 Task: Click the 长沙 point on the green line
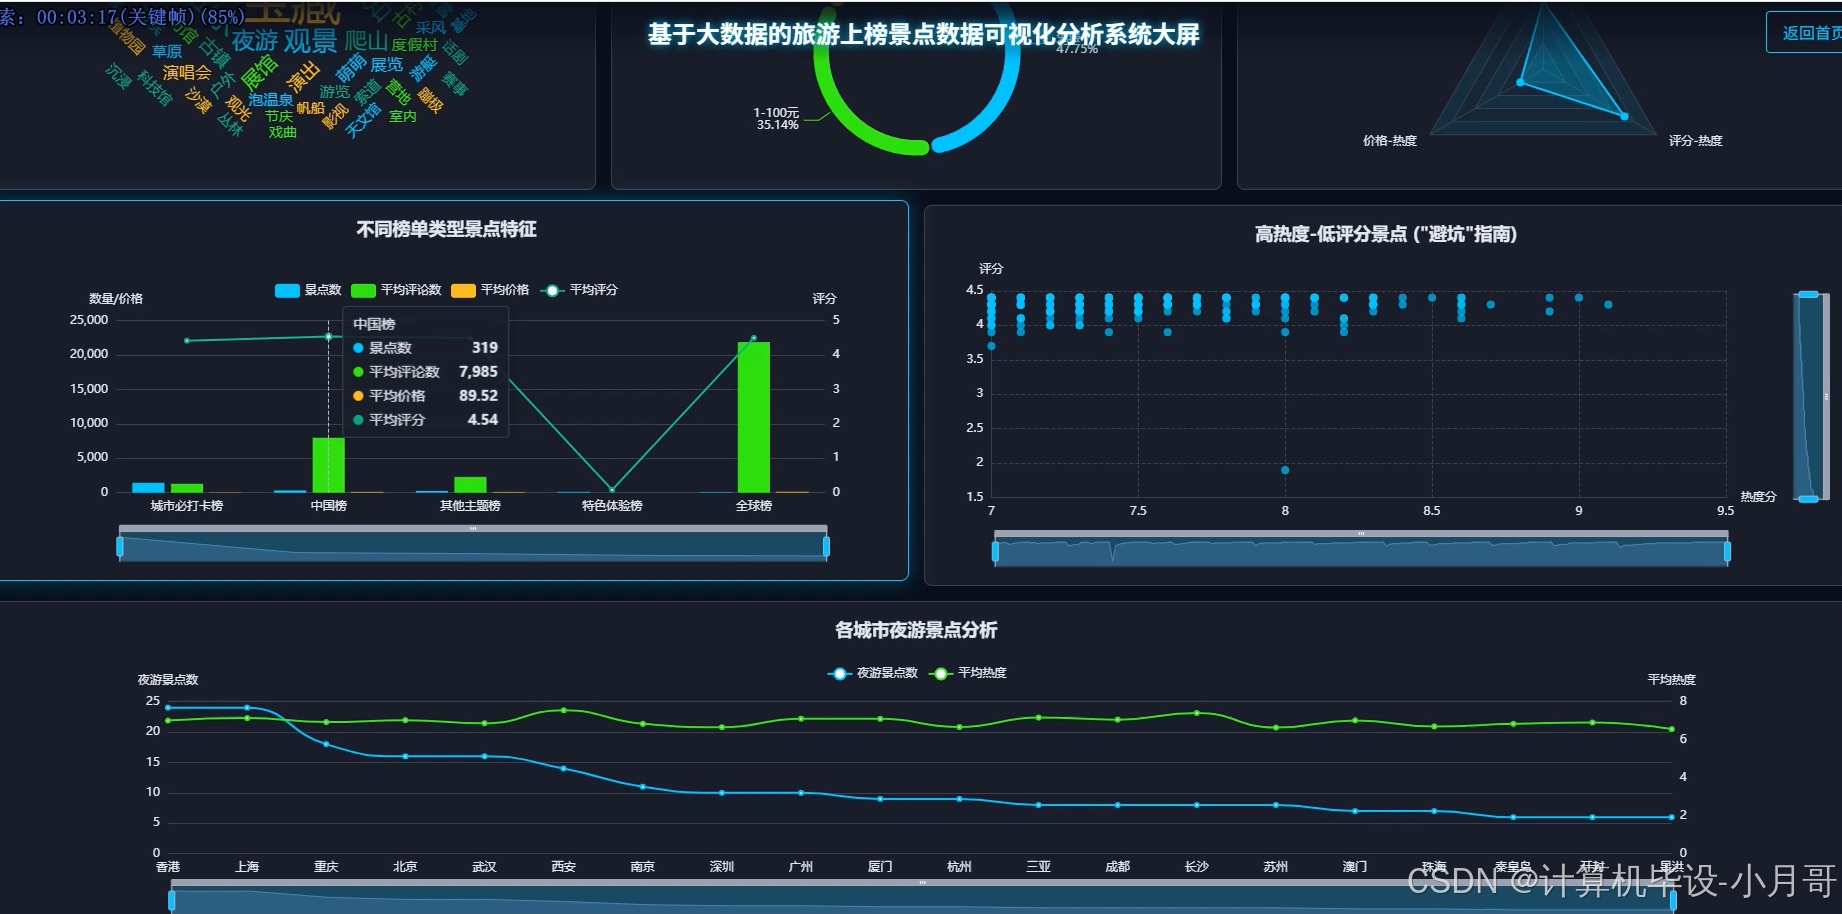1197,713
